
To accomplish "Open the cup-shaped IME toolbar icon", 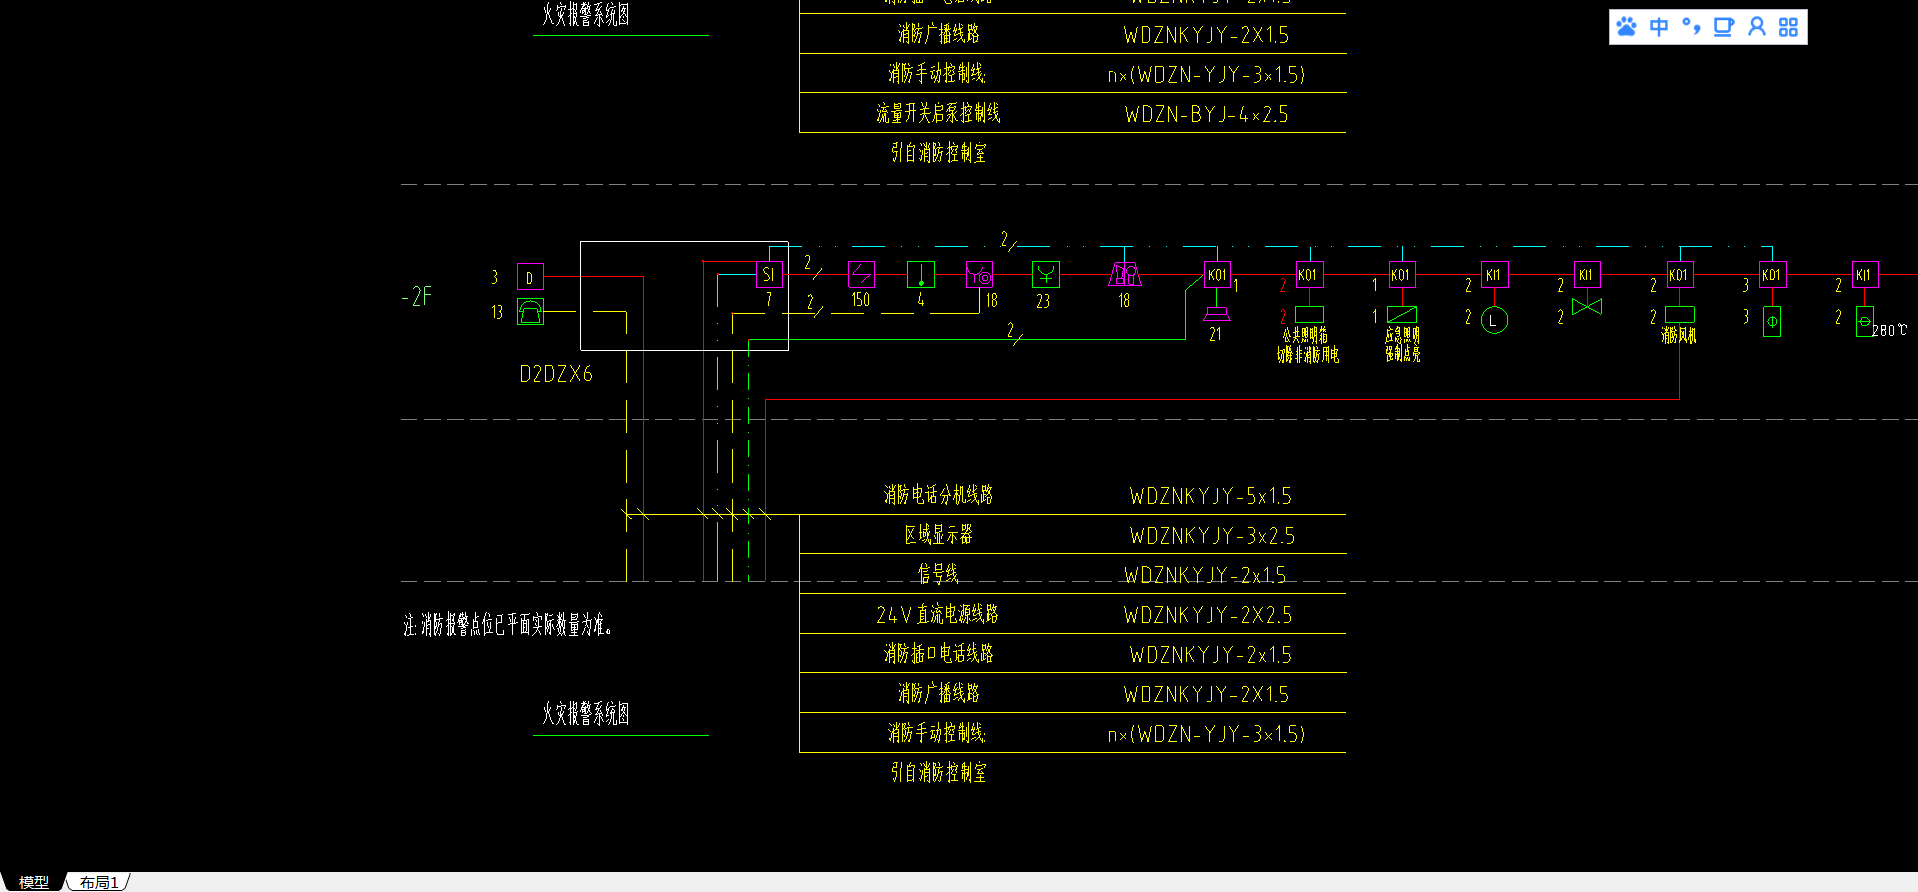I will click(x=1723, y=27).
